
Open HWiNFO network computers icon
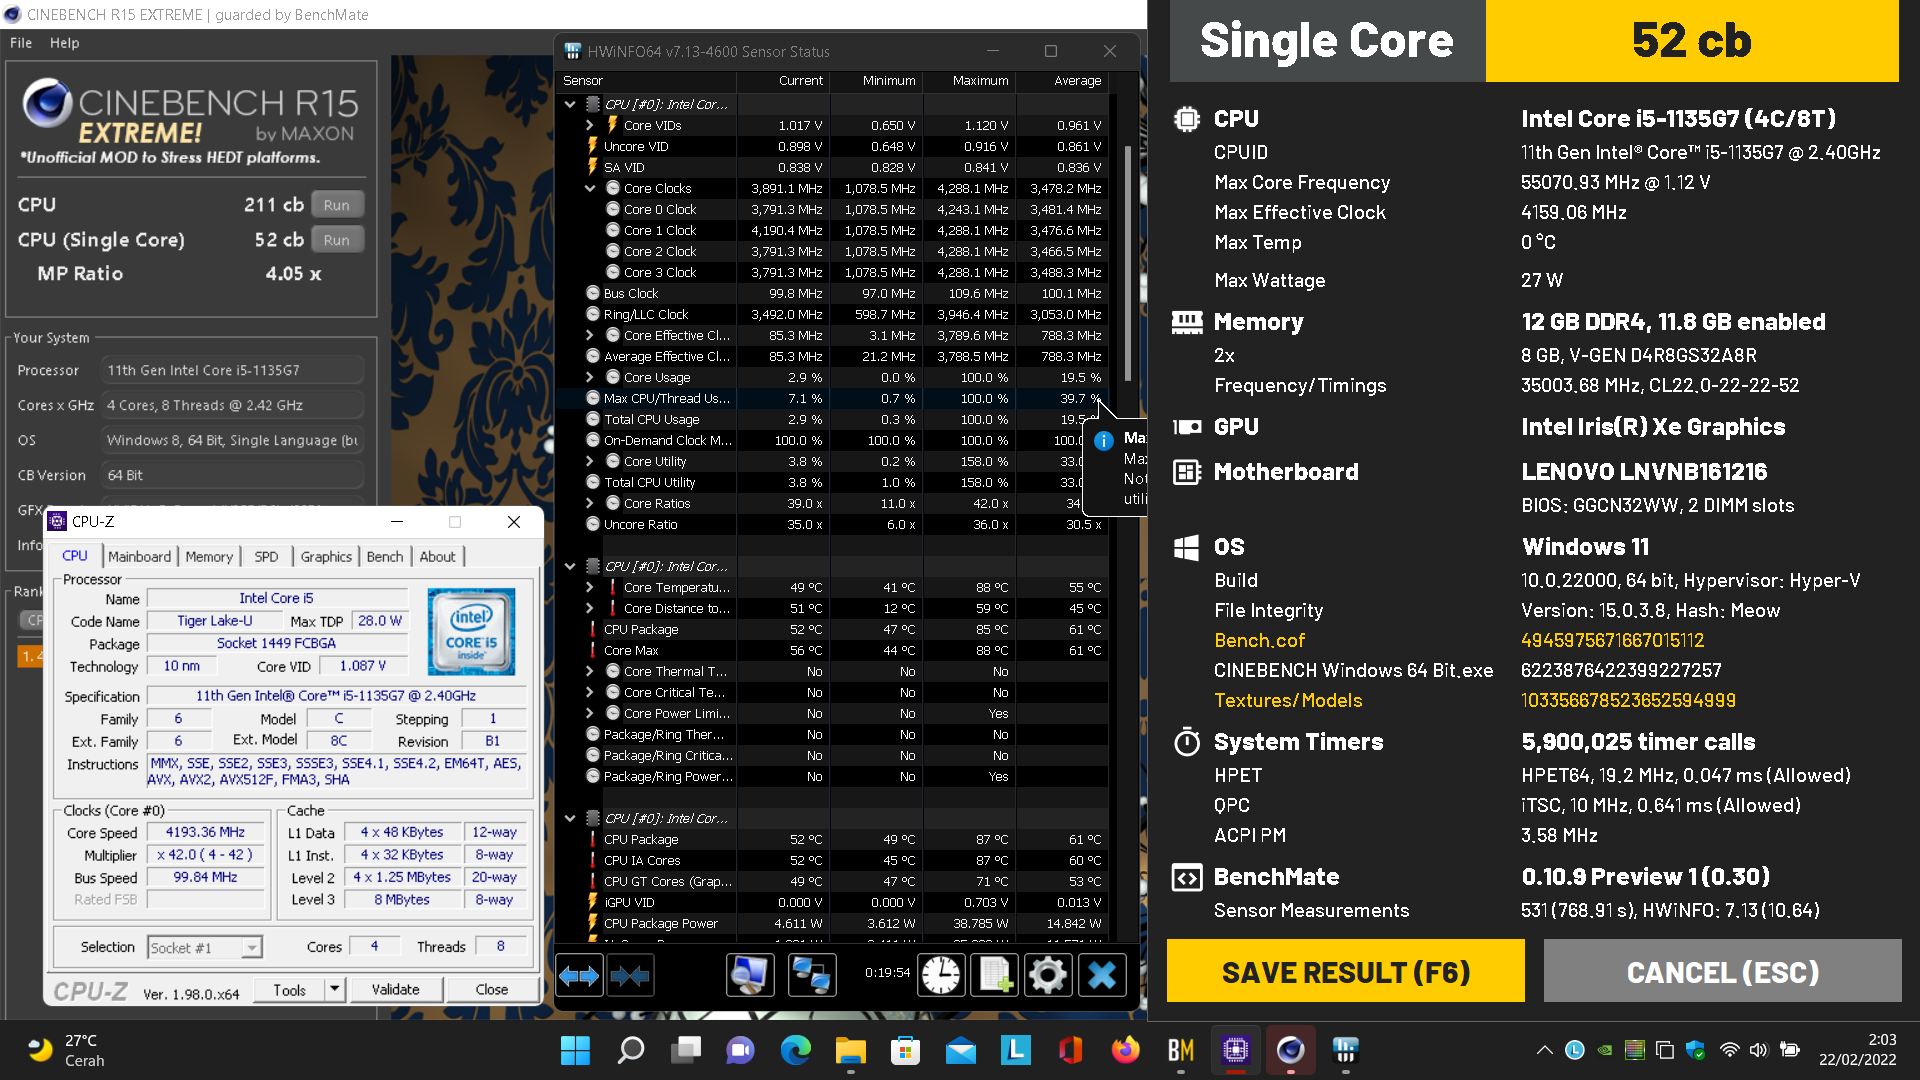pyautogui.click(x=811, y=975)
